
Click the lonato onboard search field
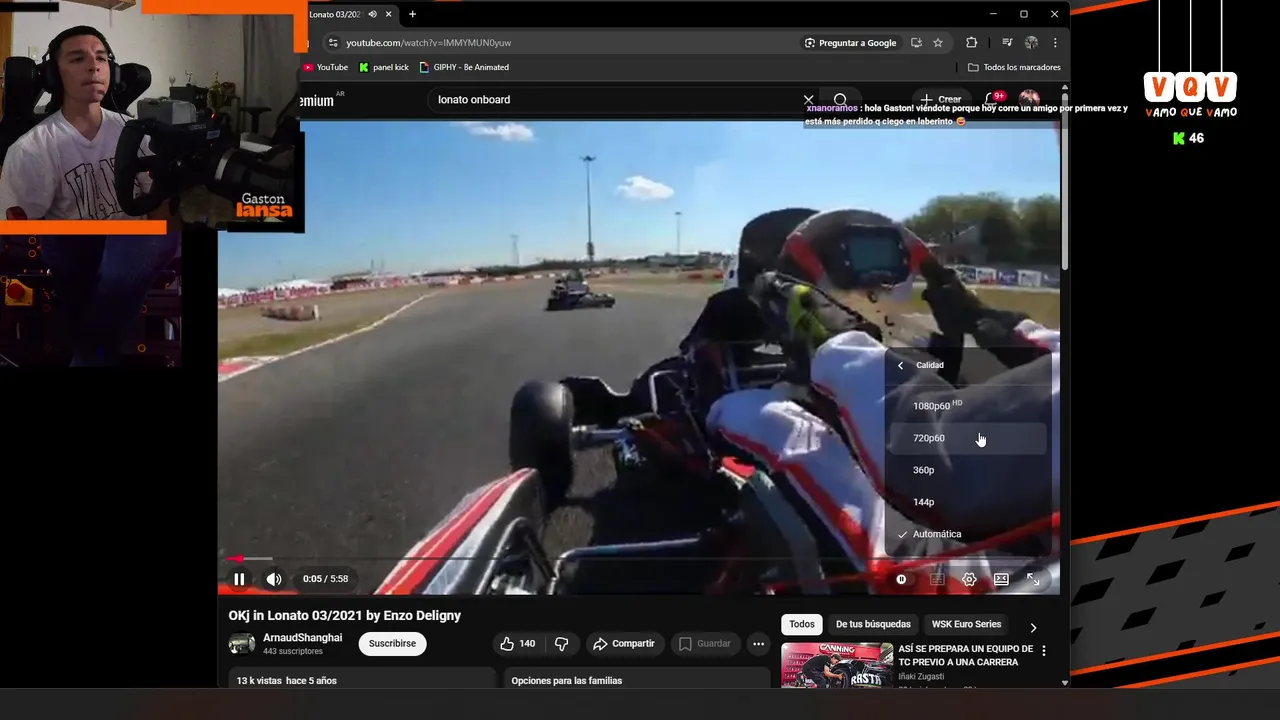point(615,100)
